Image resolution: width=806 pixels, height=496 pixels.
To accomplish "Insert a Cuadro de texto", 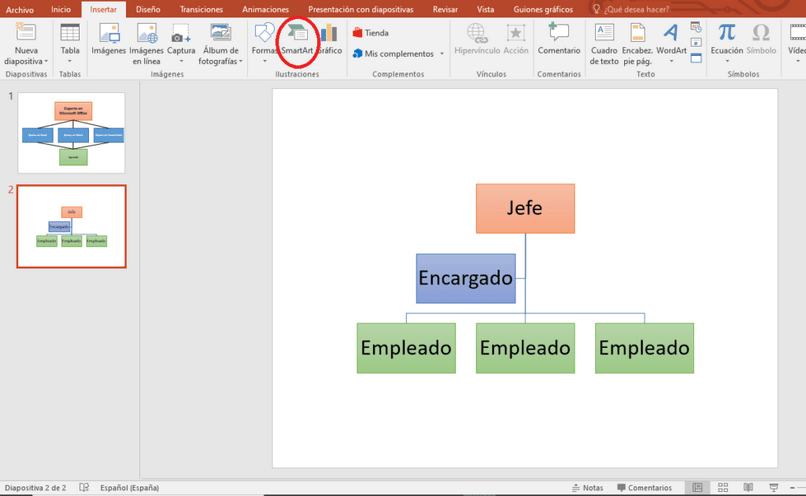I will point(604,44).
